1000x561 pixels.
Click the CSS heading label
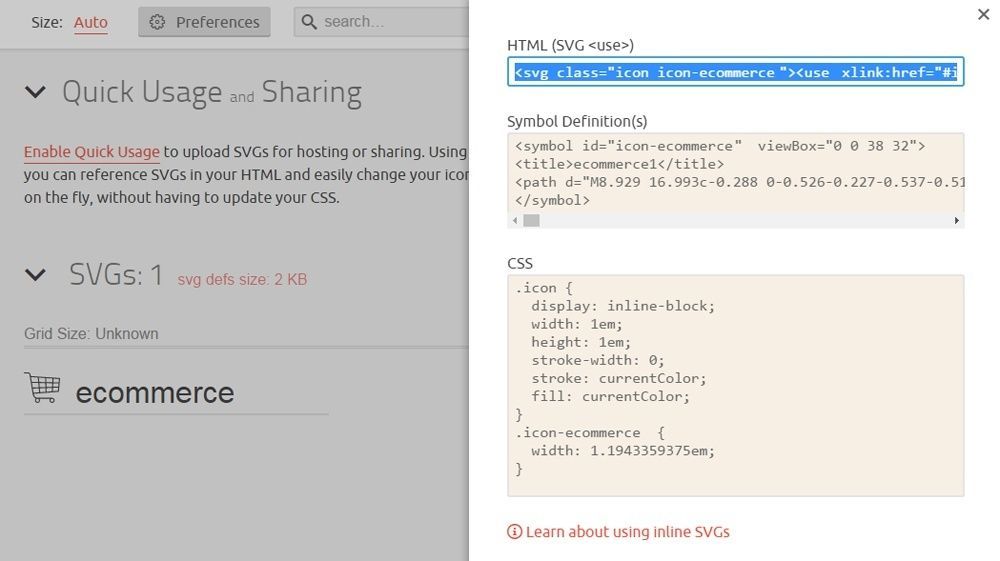(x=520, y=263)
